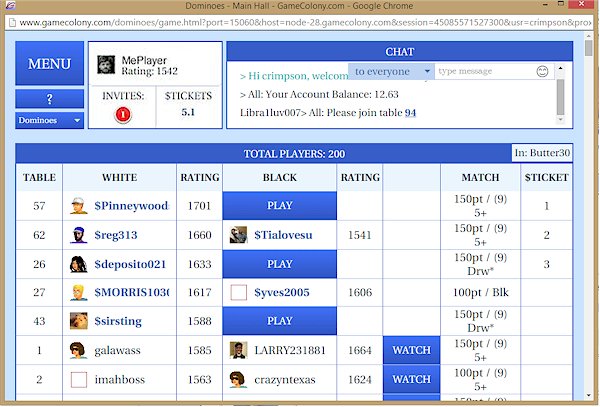
Task: Open player $sirsting's name link
Action: pos(118,321)
